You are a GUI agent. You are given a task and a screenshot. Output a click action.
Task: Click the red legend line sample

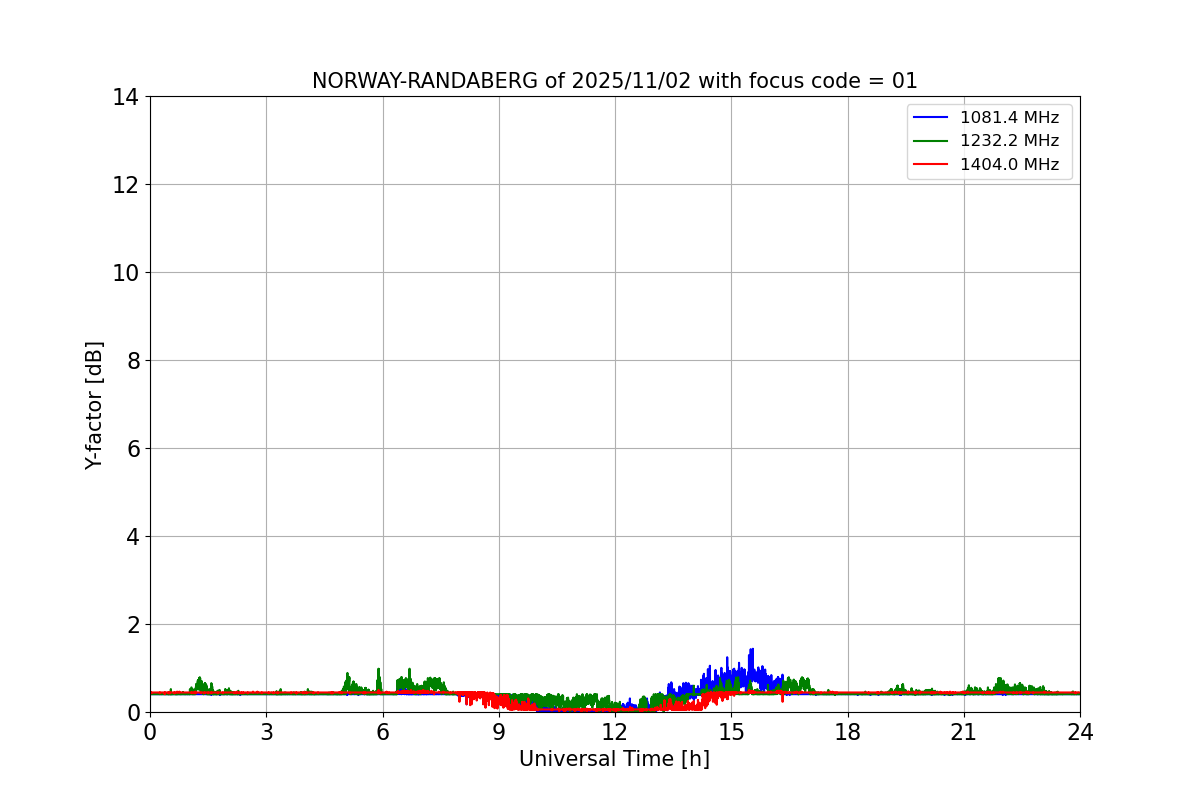point(931,165)
